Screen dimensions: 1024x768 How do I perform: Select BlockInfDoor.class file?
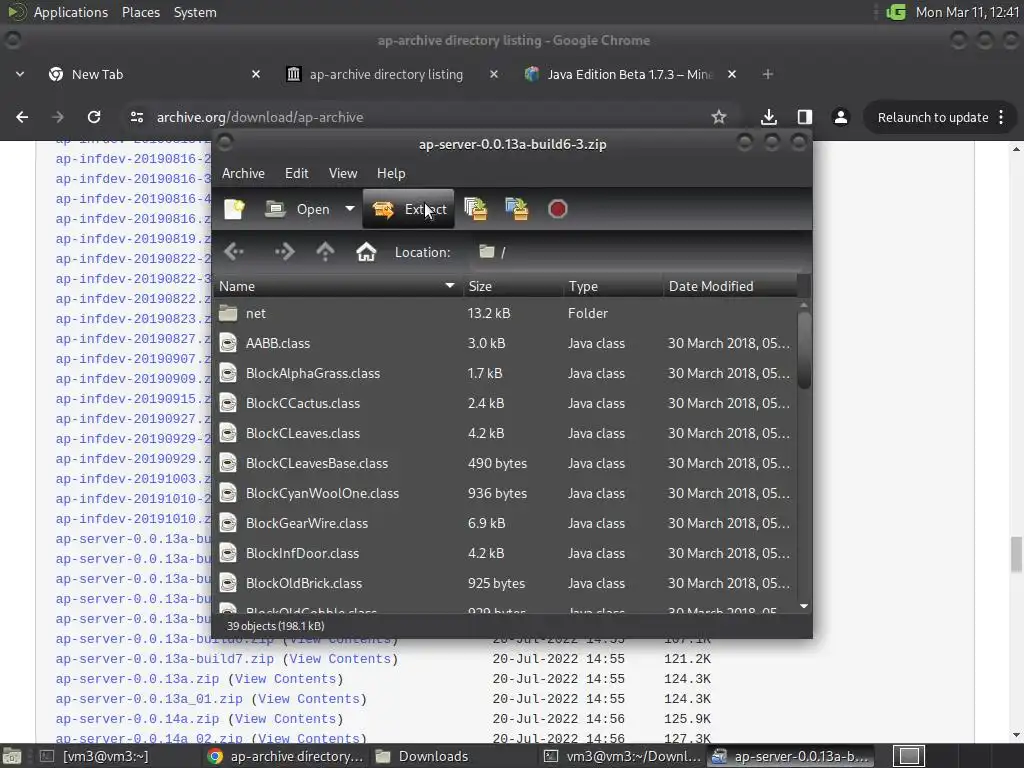click(x=505, y=554)
